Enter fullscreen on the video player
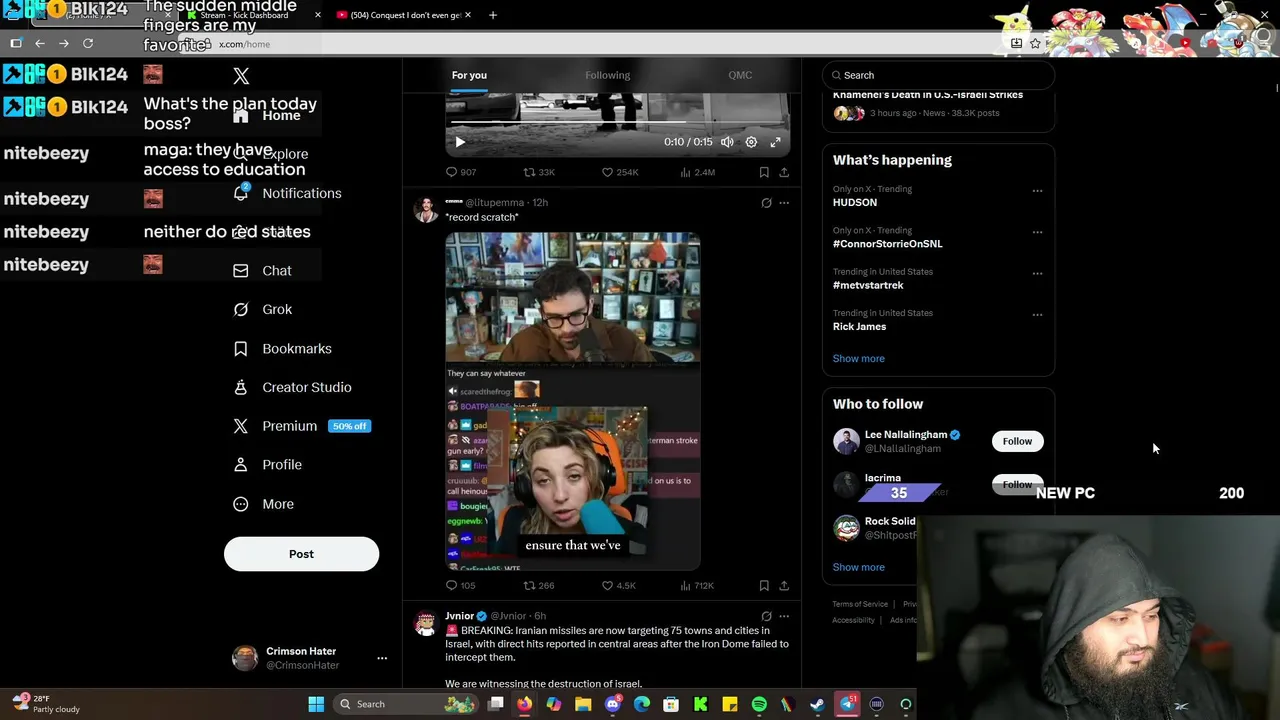Screen dimensions: 1280x720 click(x=775, y=142)
